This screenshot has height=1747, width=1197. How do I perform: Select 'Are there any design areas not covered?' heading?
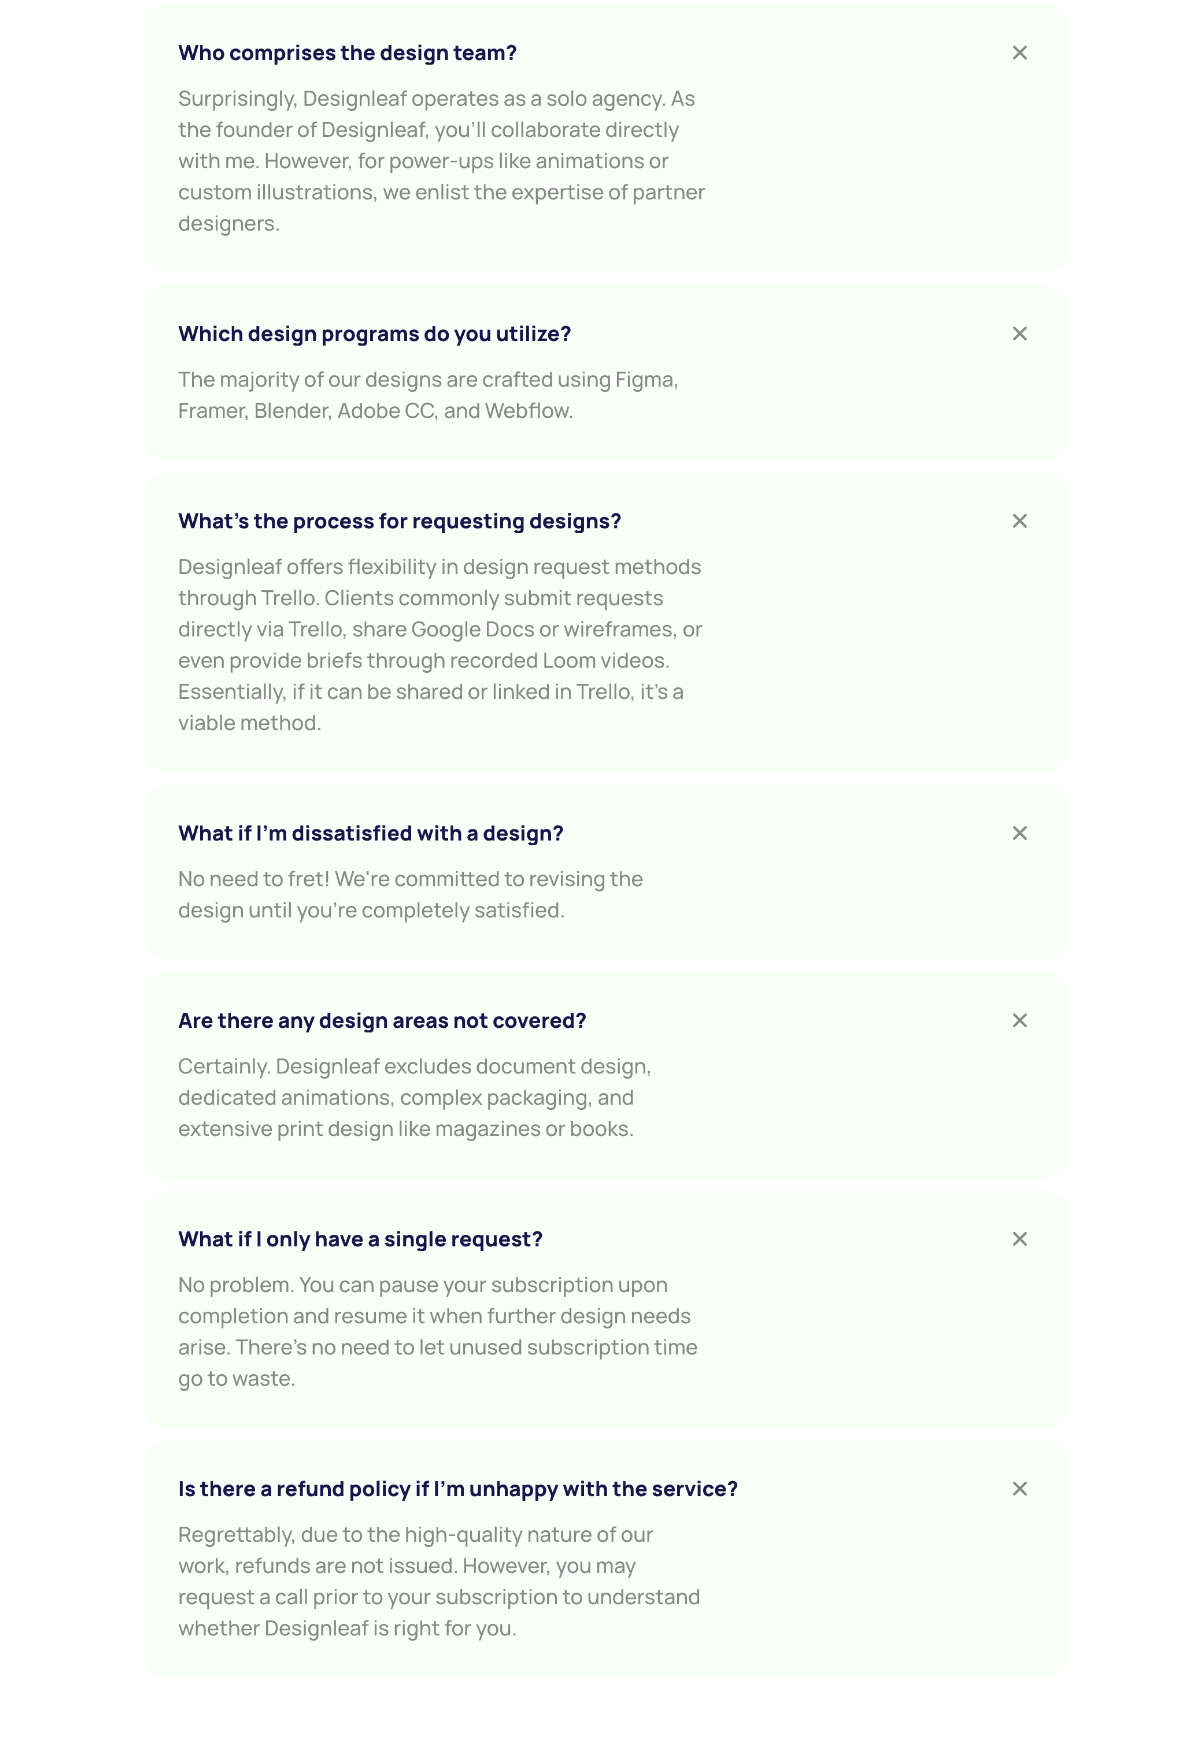tap(382, 1021)
